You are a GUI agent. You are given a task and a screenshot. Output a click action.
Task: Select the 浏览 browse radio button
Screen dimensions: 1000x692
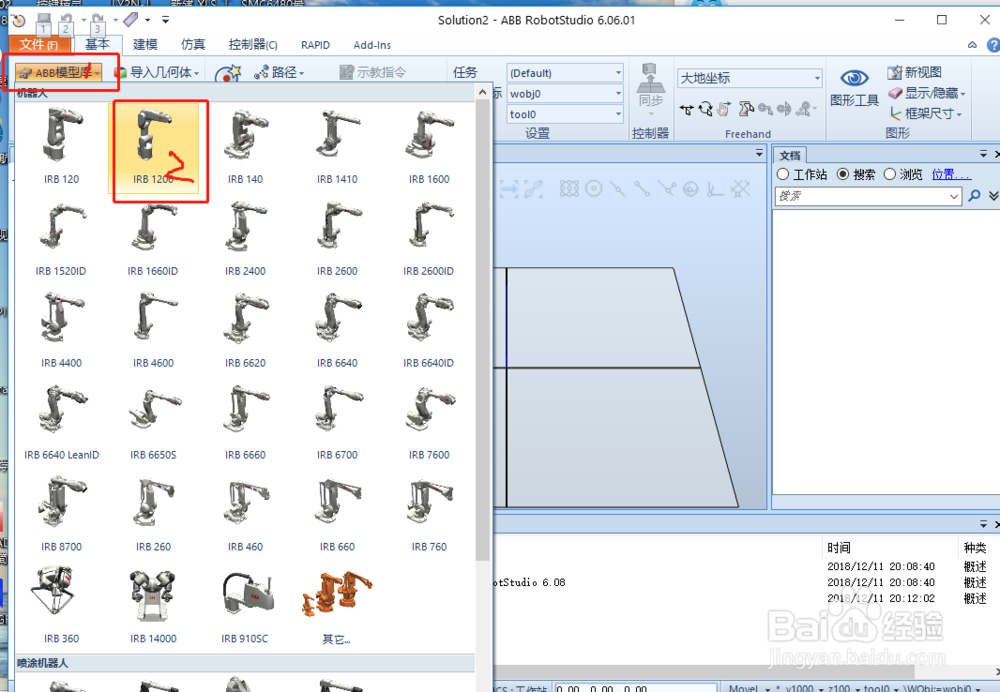[x=890, y=174]
